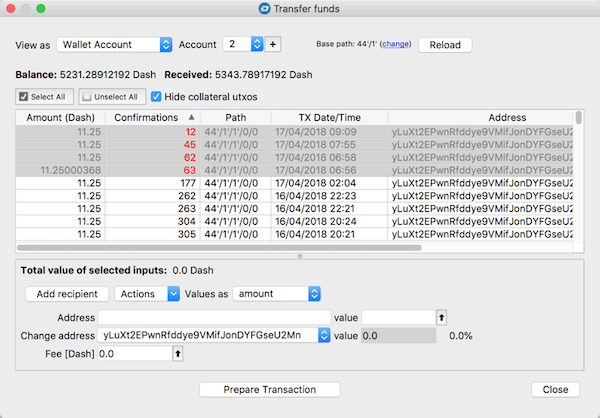Click the plus icon to add an account
Viewport: 600px width, 418px height.
point(272,44)
